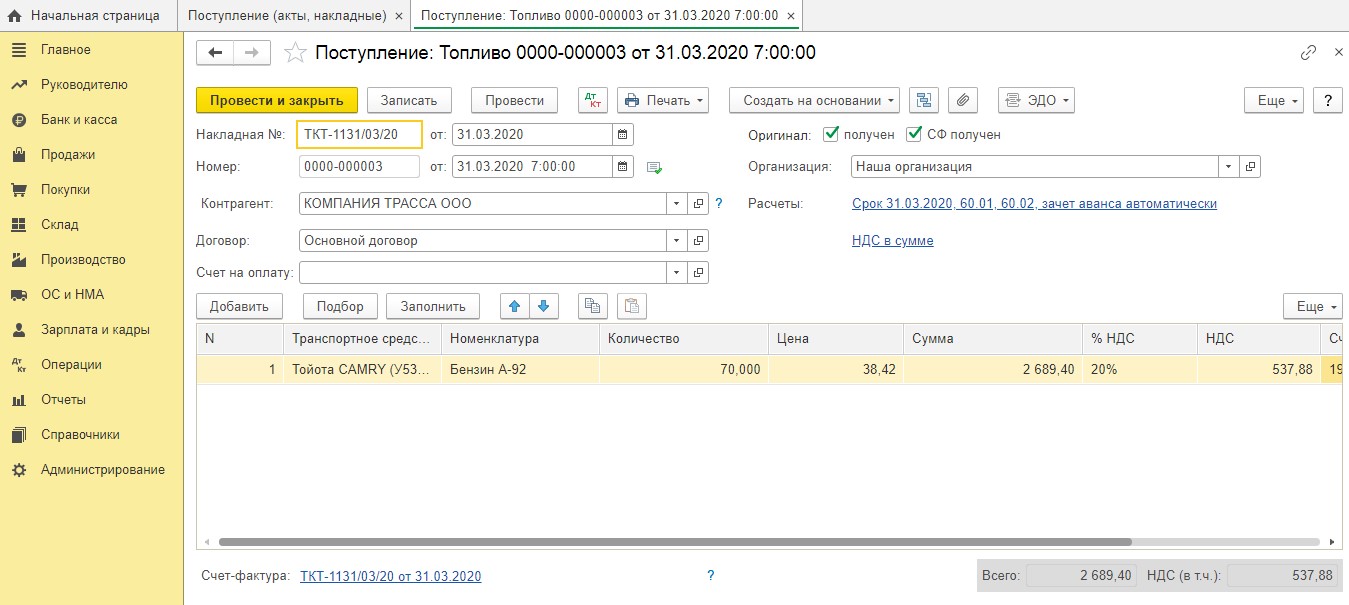Click Заполнить button

433,306
